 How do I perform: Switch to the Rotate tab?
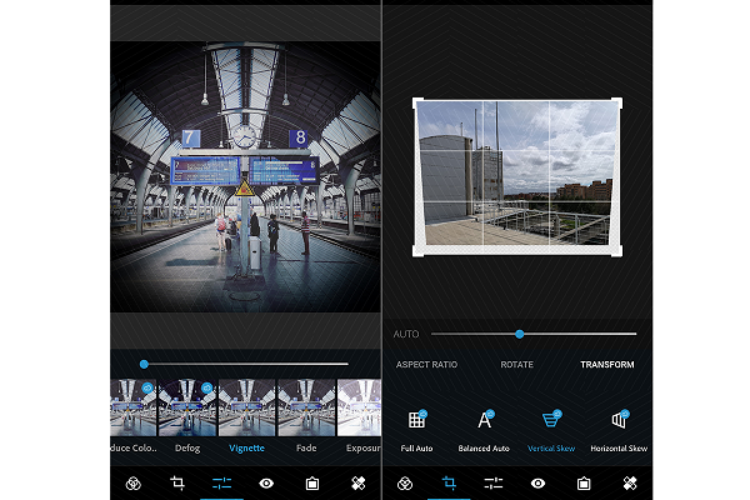517,365
